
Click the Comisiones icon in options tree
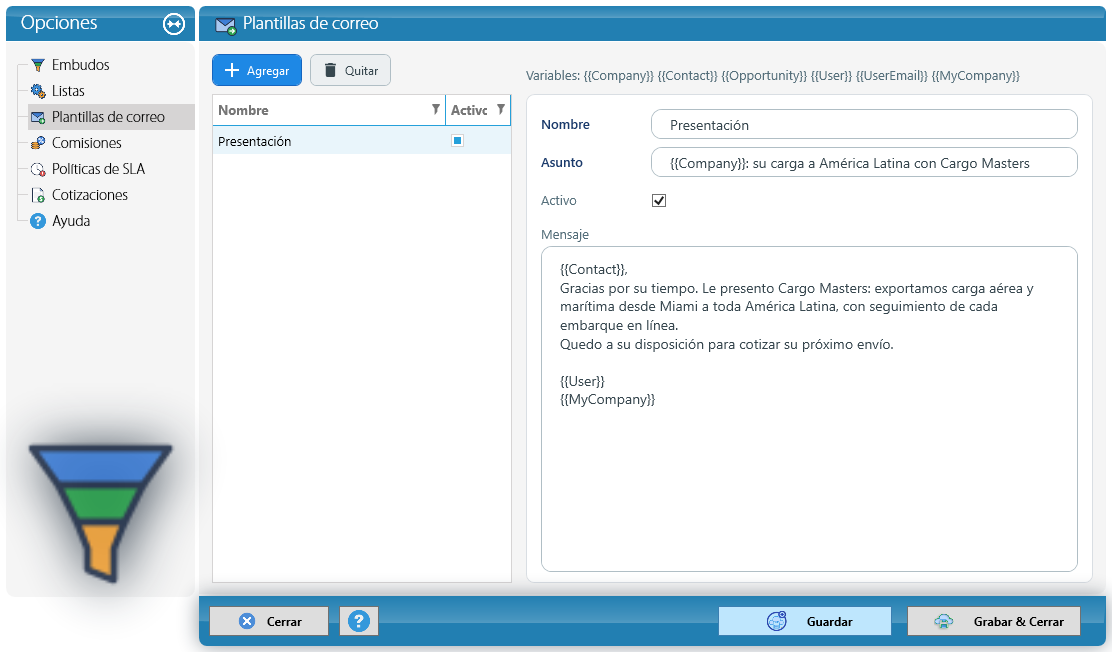point(38,143)
